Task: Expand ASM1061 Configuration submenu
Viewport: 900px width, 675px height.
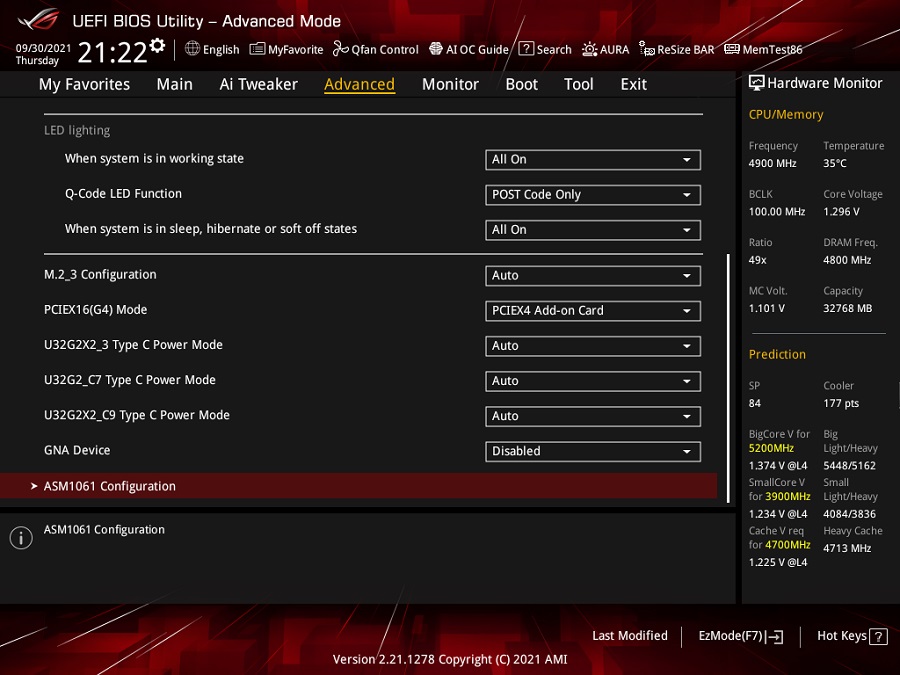Action: [x=359, y=486]
